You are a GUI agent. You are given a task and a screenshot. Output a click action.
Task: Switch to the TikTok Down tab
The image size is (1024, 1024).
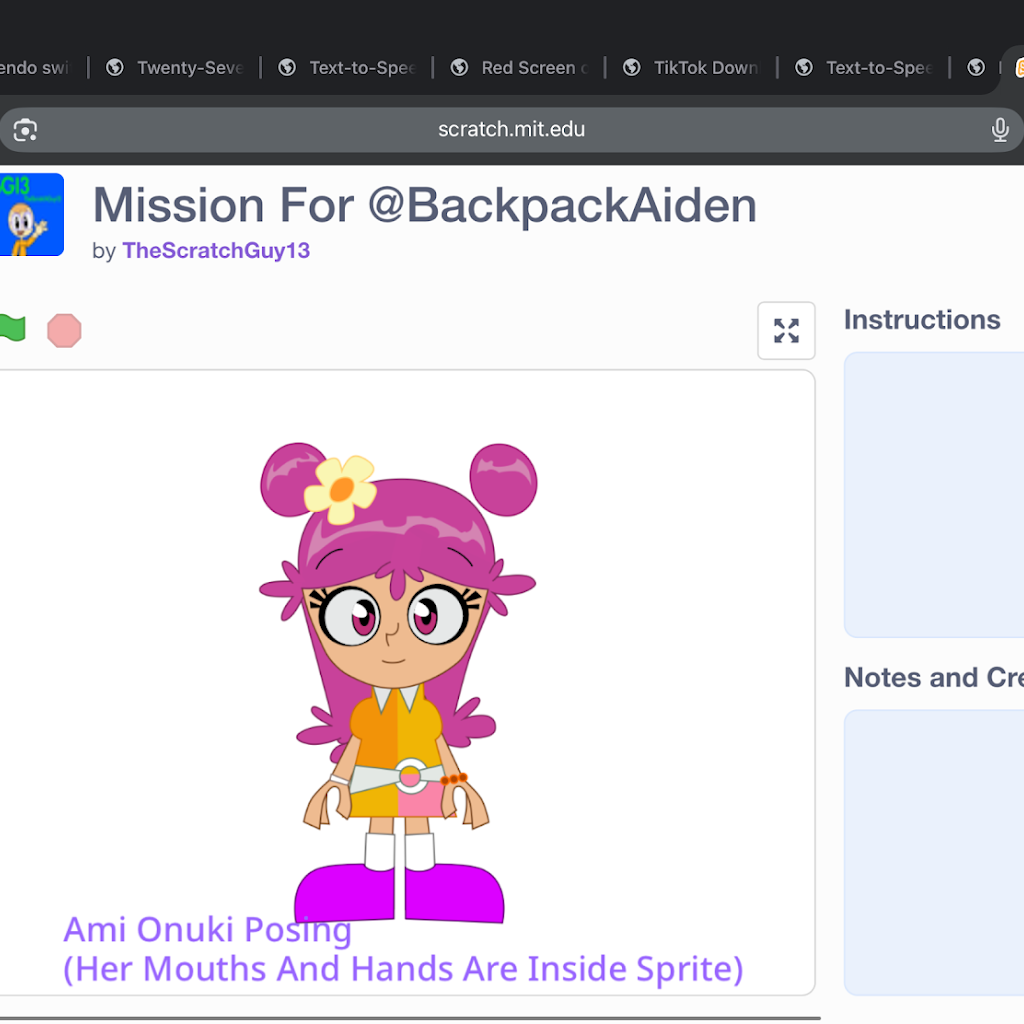coord(692,68)
